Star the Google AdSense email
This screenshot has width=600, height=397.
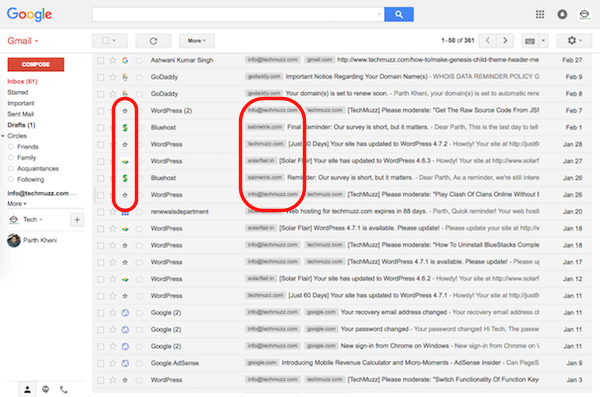click(113, 363)
